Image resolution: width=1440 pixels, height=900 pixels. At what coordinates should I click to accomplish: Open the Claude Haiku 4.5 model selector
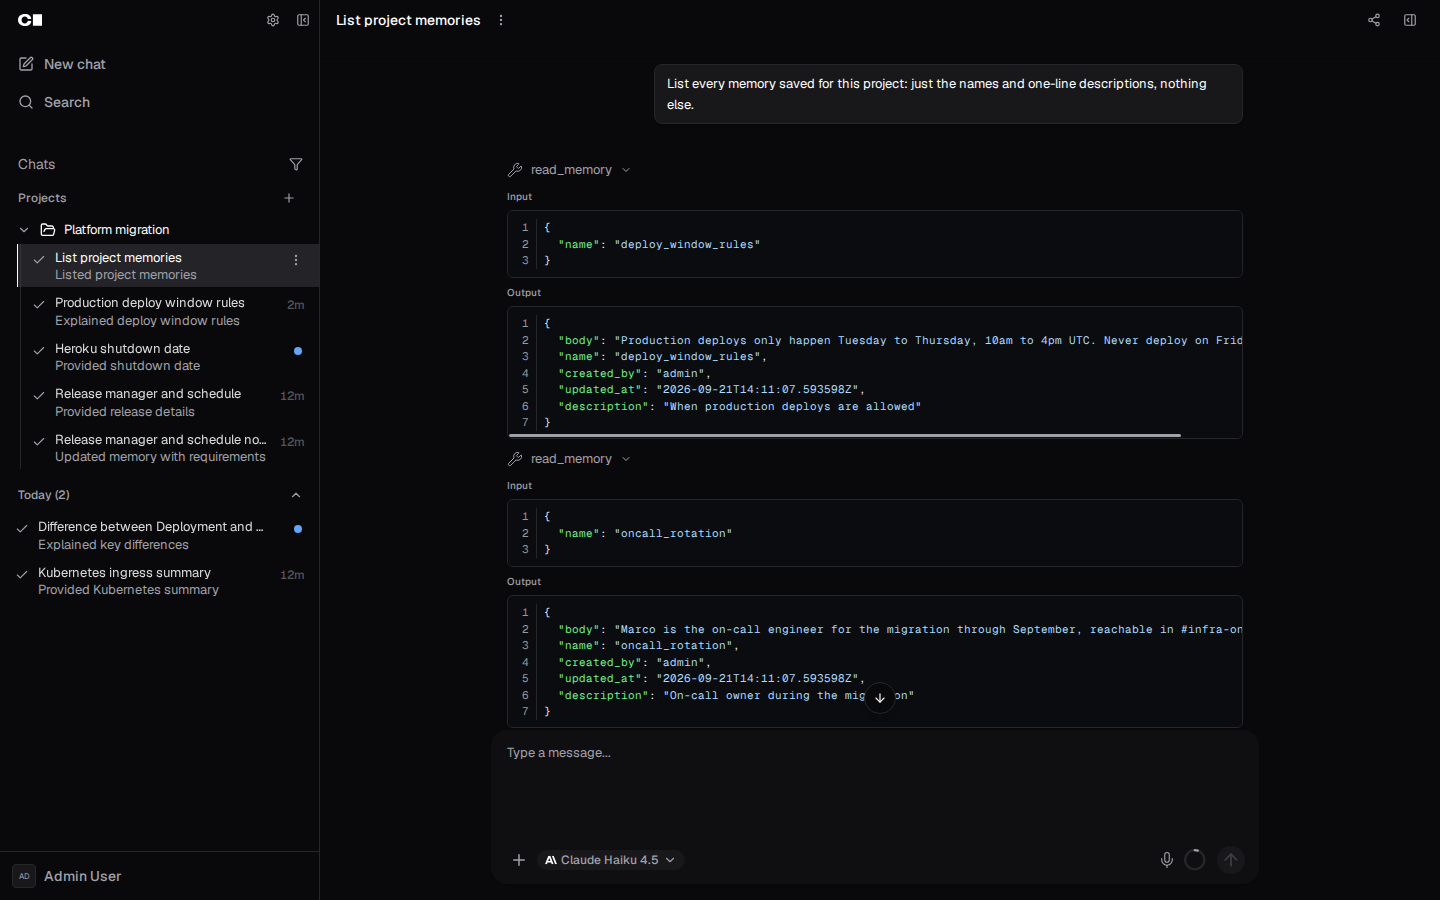[x=610, y=860]
